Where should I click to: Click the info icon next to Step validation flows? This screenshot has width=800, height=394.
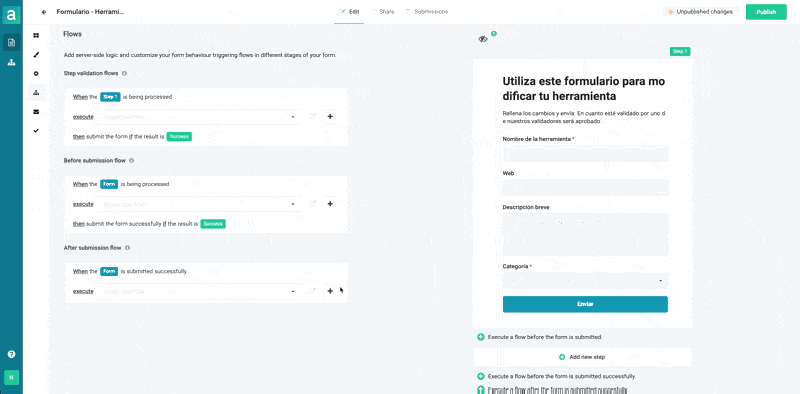click(124, 73)
